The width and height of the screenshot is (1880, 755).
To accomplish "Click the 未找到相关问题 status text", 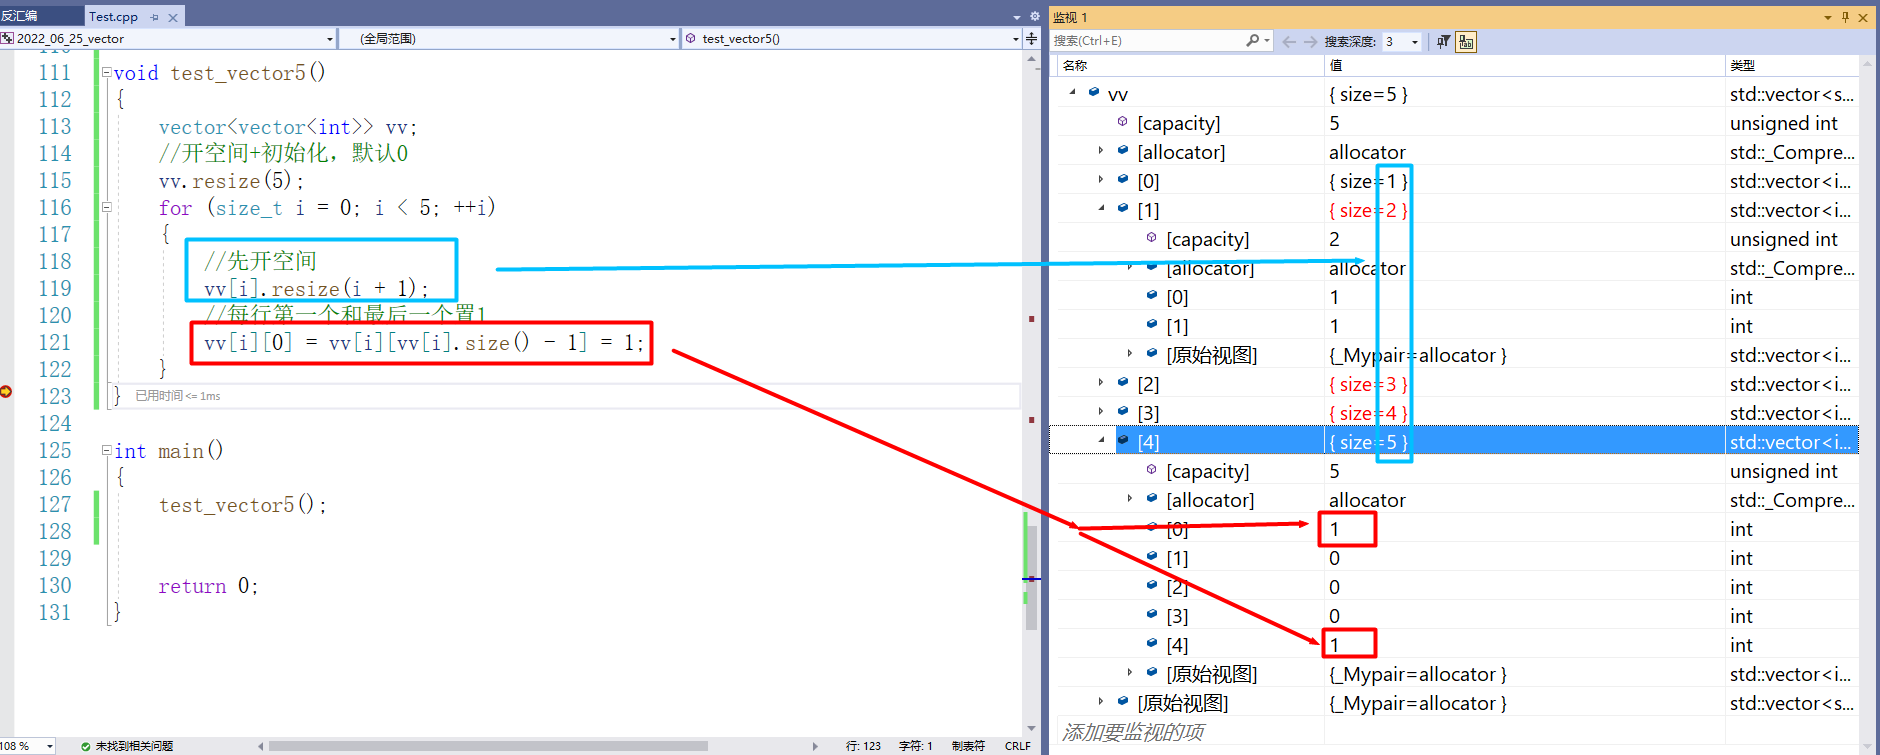I will click(x=134, y=746).
